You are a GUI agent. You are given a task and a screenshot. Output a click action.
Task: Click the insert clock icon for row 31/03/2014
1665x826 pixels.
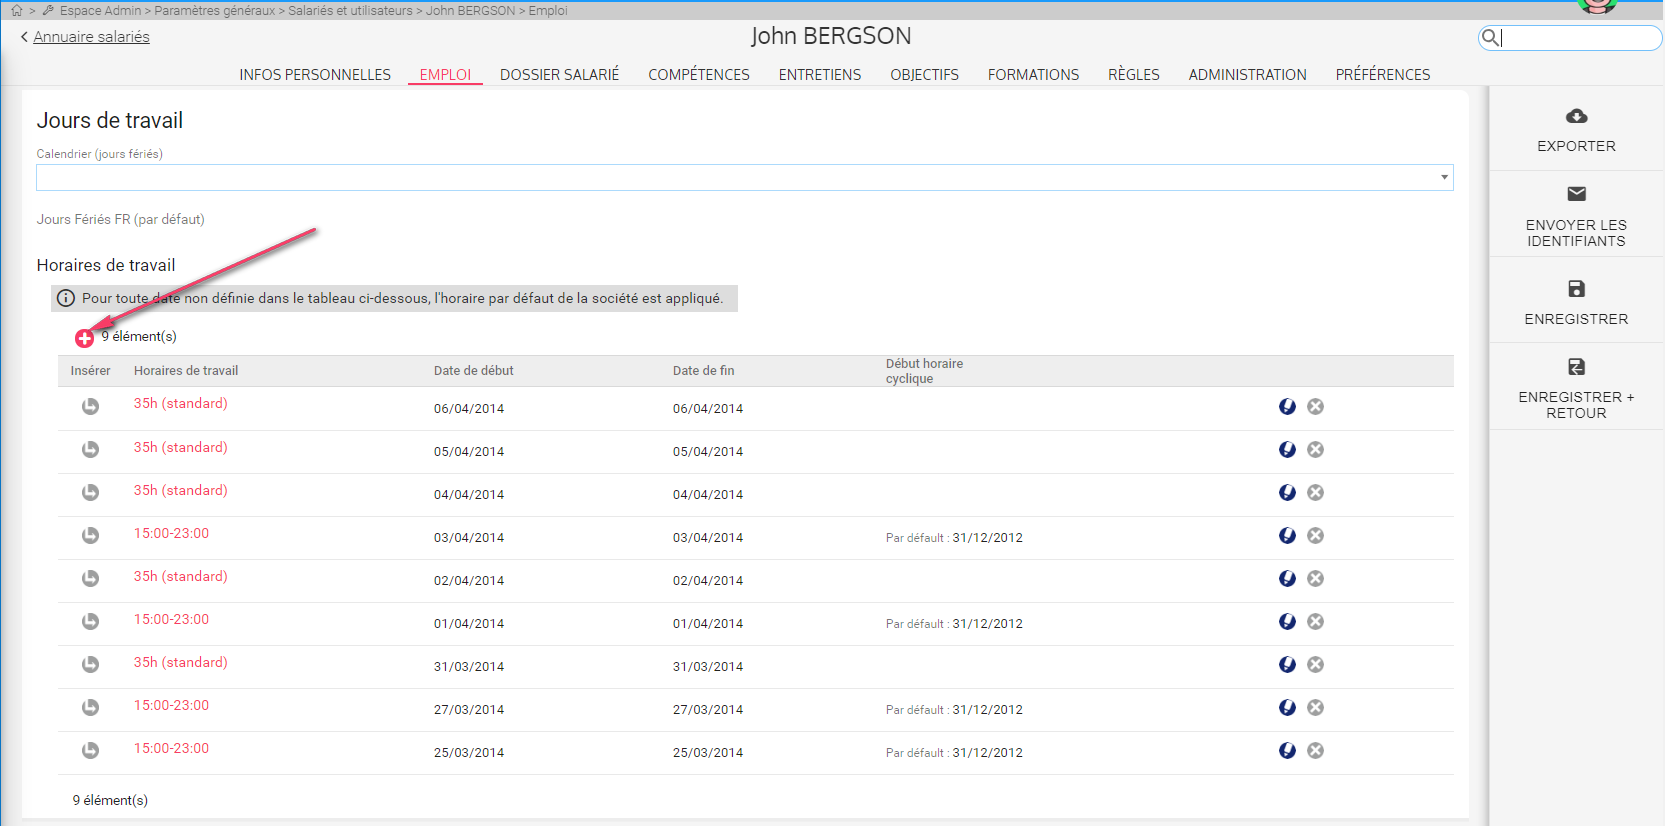pos(90,664)
